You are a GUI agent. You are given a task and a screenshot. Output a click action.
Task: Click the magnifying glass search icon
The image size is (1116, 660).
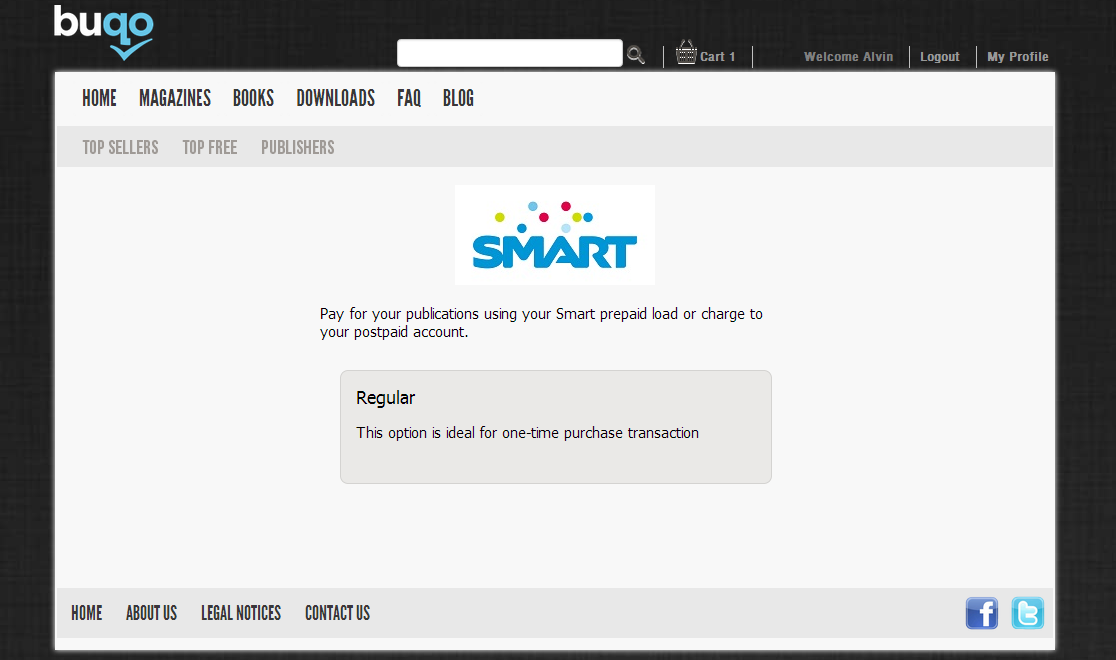(636, 55)
